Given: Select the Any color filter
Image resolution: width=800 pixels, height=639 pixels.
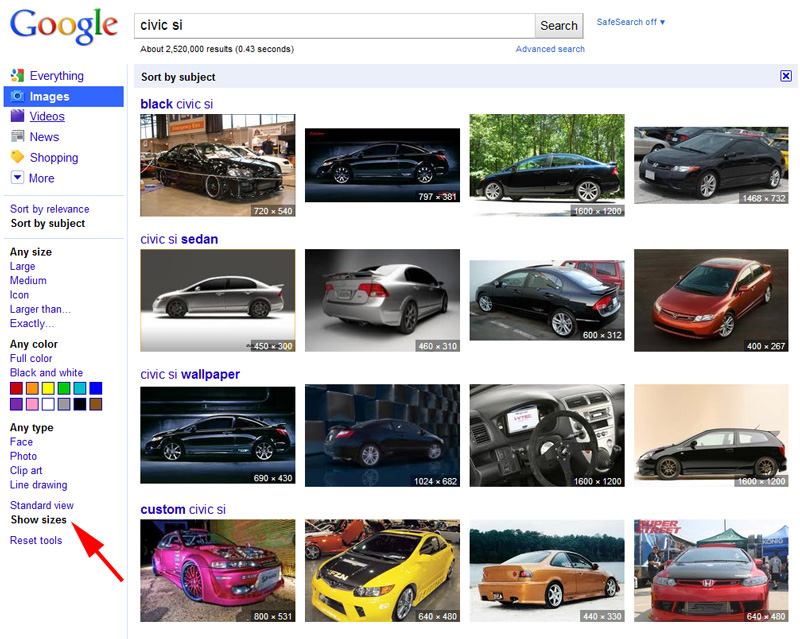Looking at the screenshot, I should click(34, 344).
